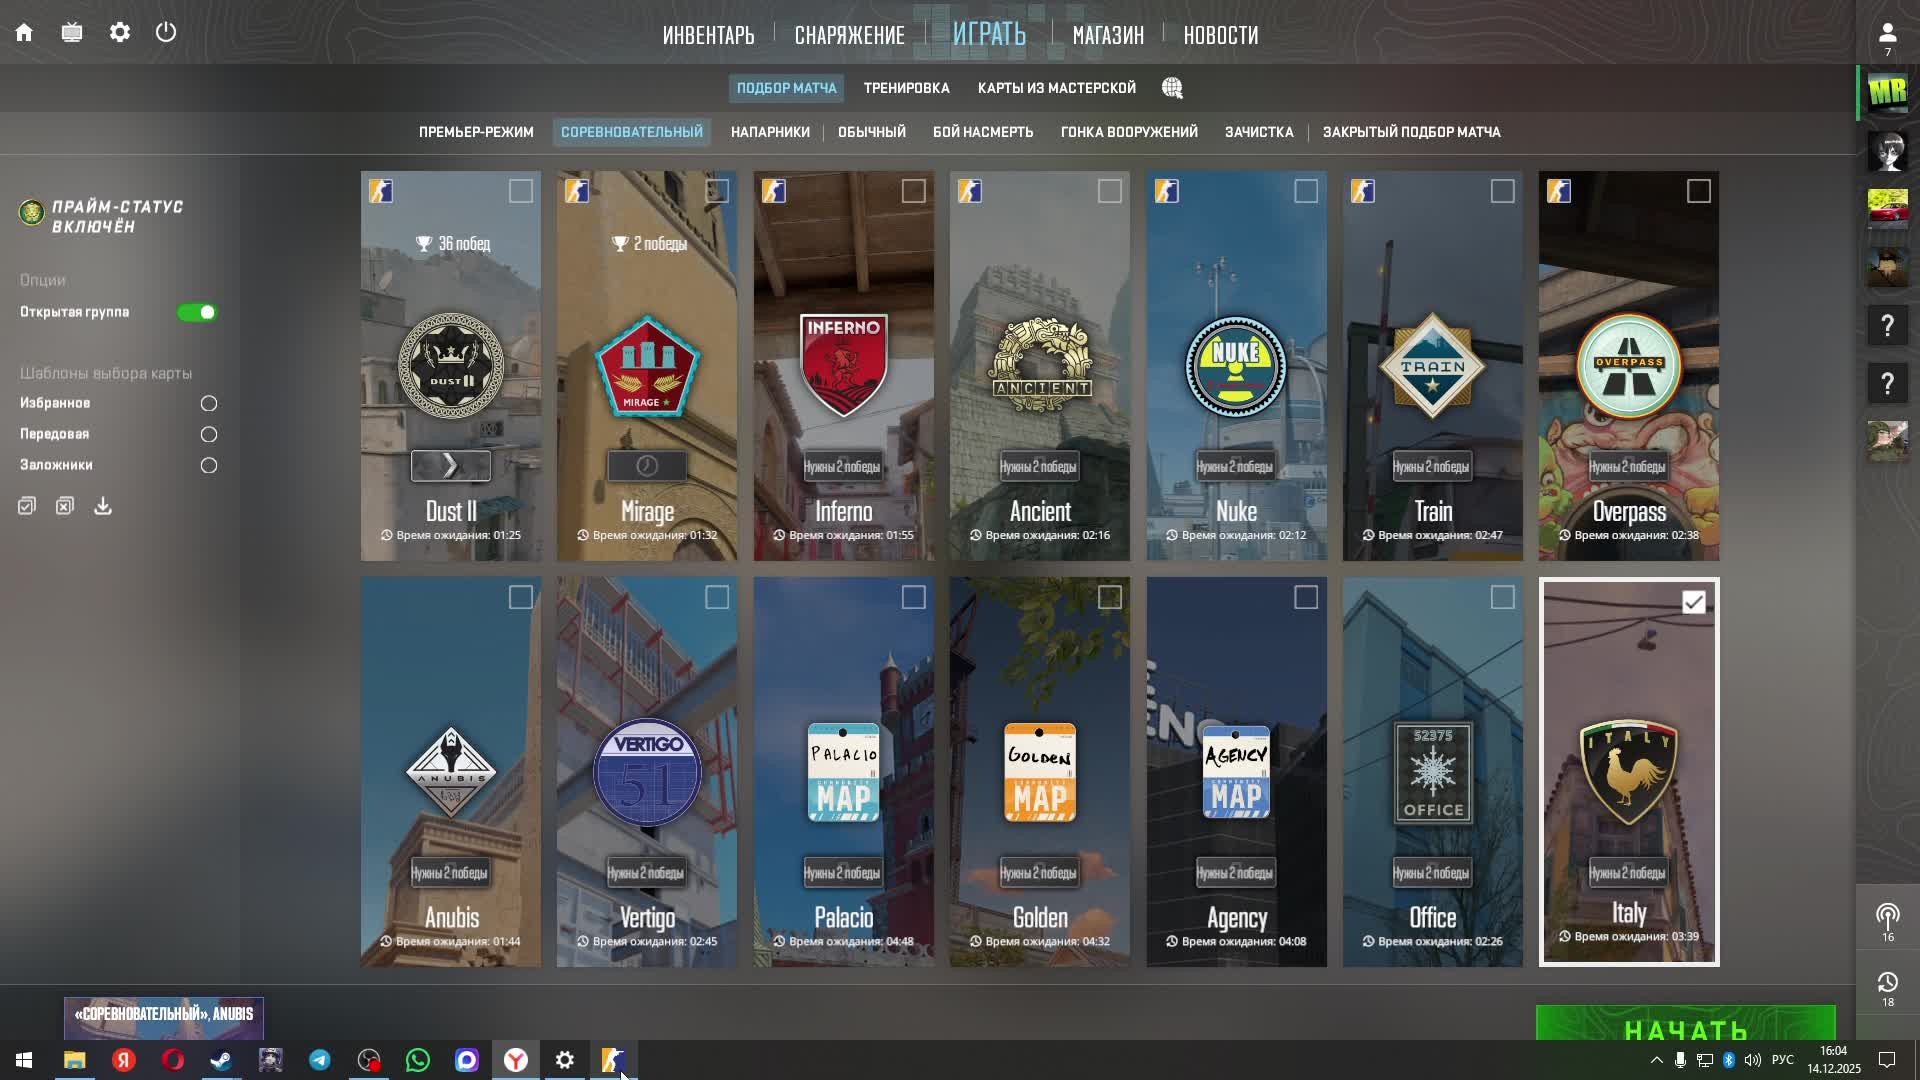Image resolution: width=1920 pixels, height=1080 pixels.
Task: Uncheck the Italy map checkbox
Action: [1693, 602]
